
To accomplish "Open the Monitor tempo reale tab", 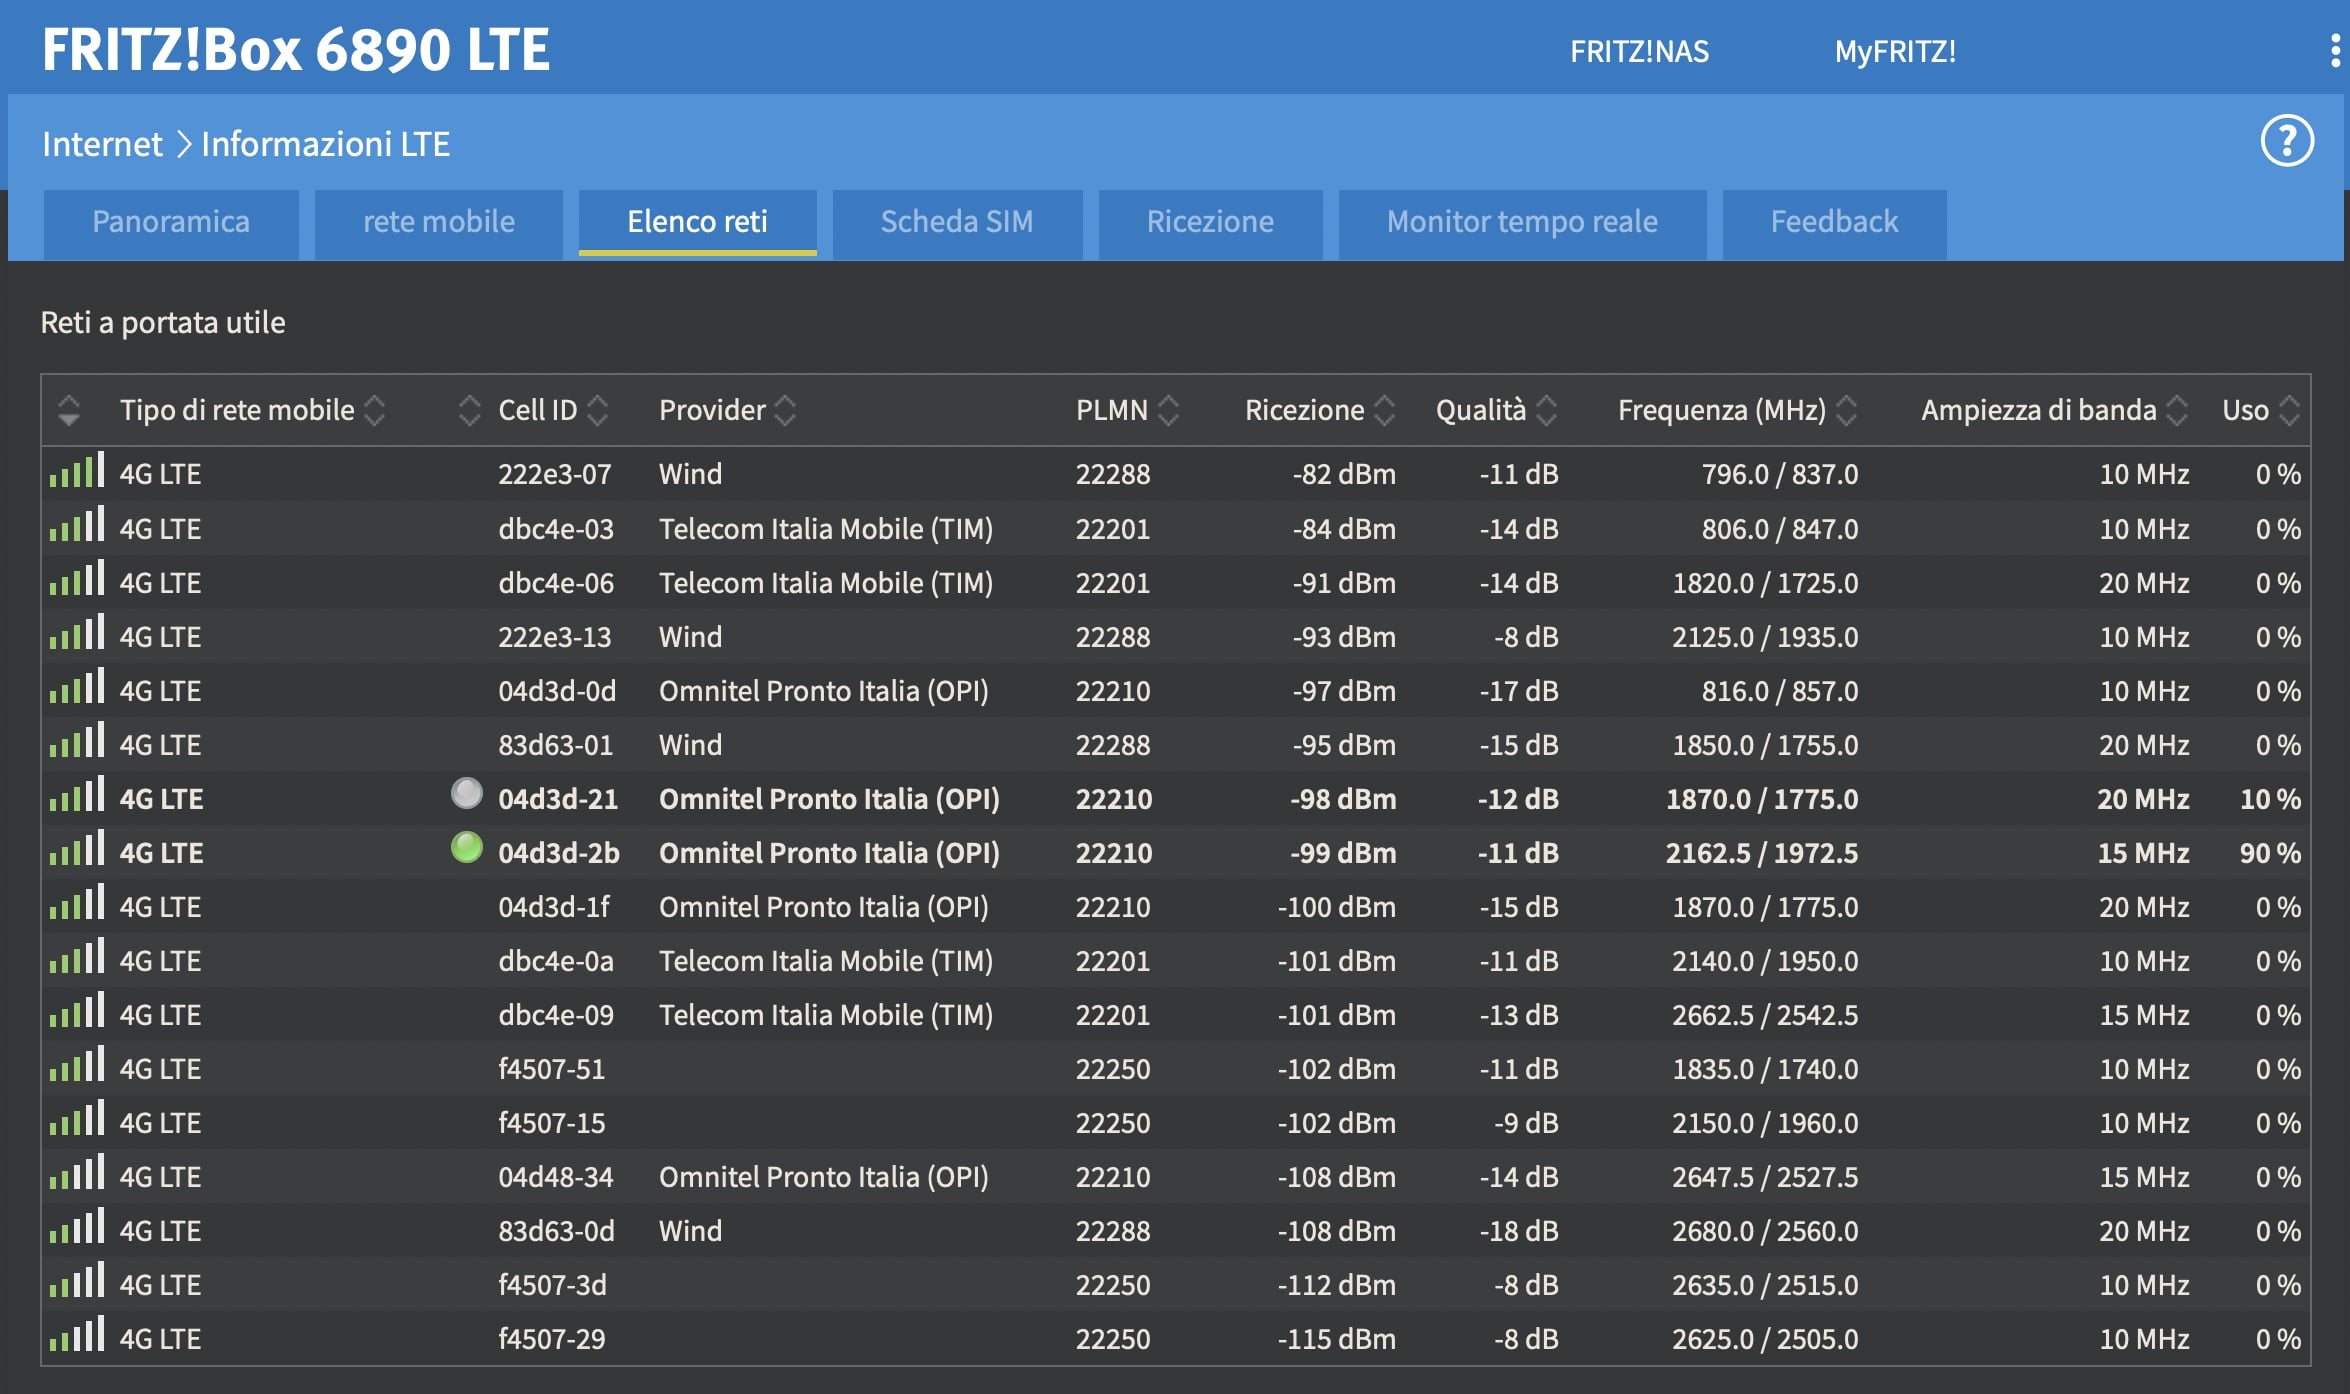I will point(1521,222).
